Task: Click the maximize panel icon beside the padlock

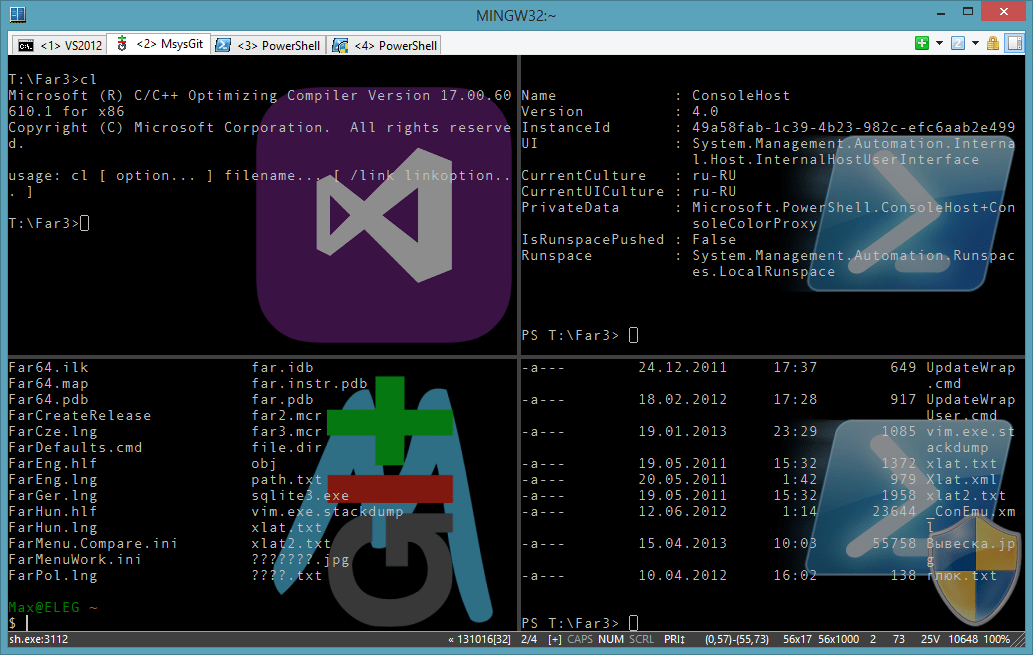Action: click(1015, 43)
